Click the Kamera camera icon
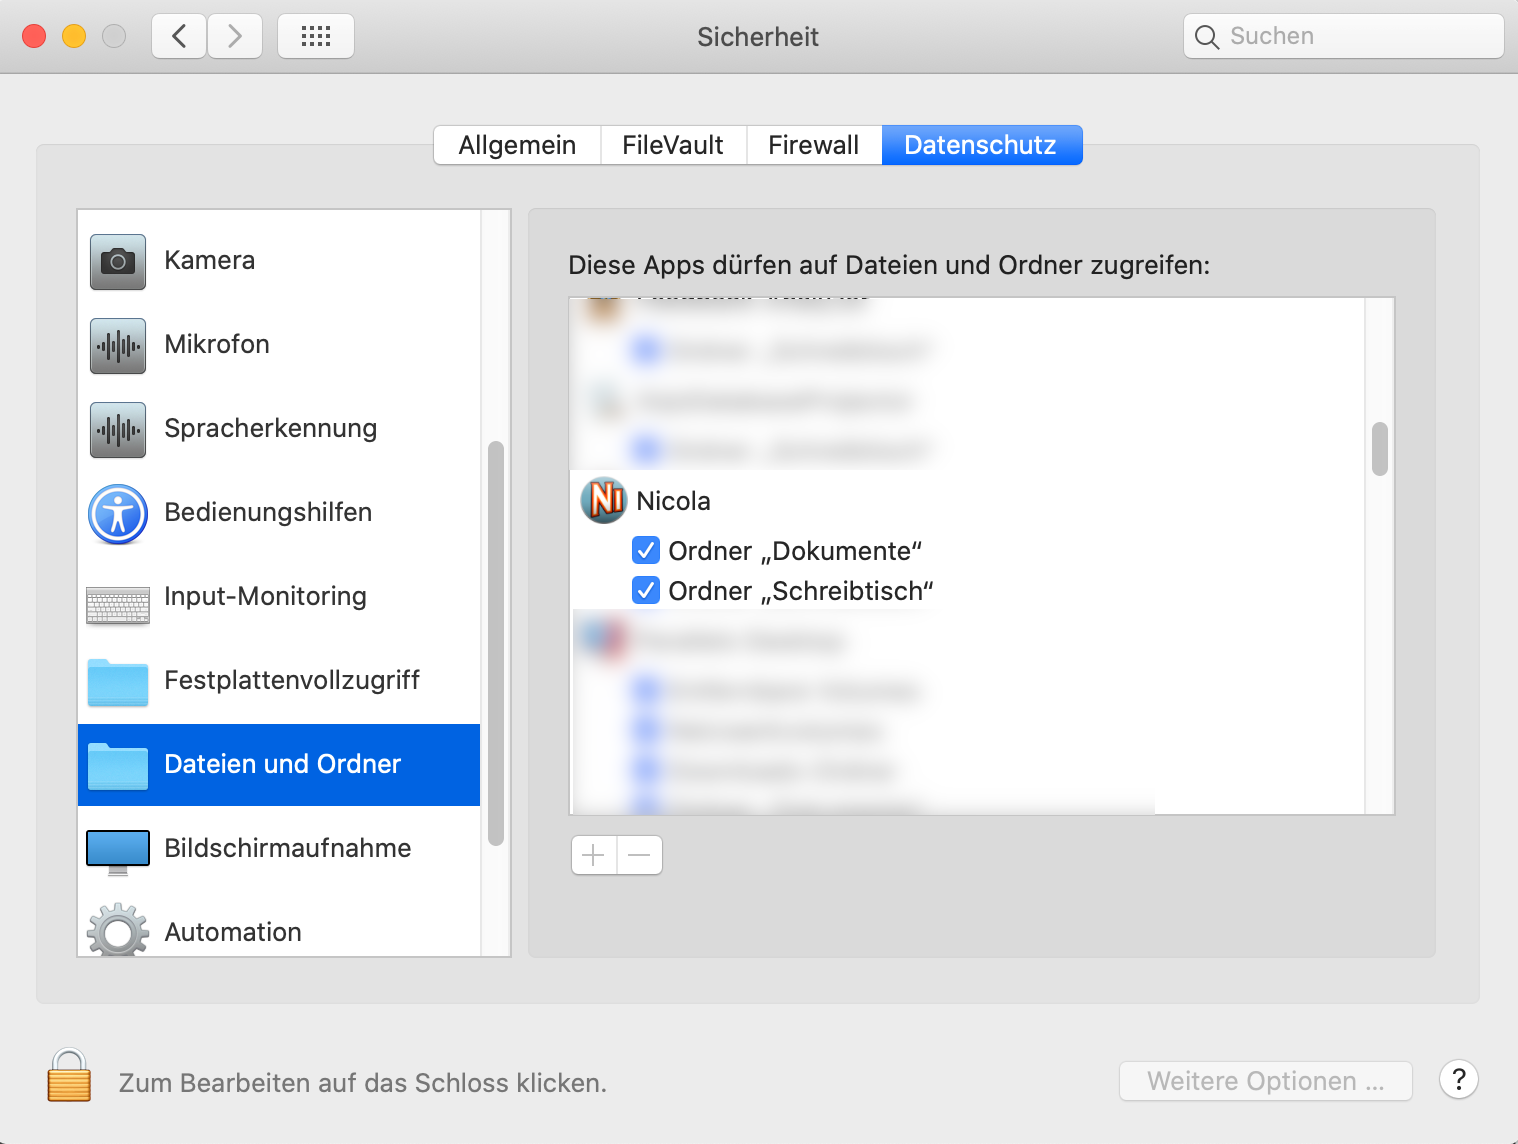The height and width of the screenshot is (1144, 1518). 118,261
